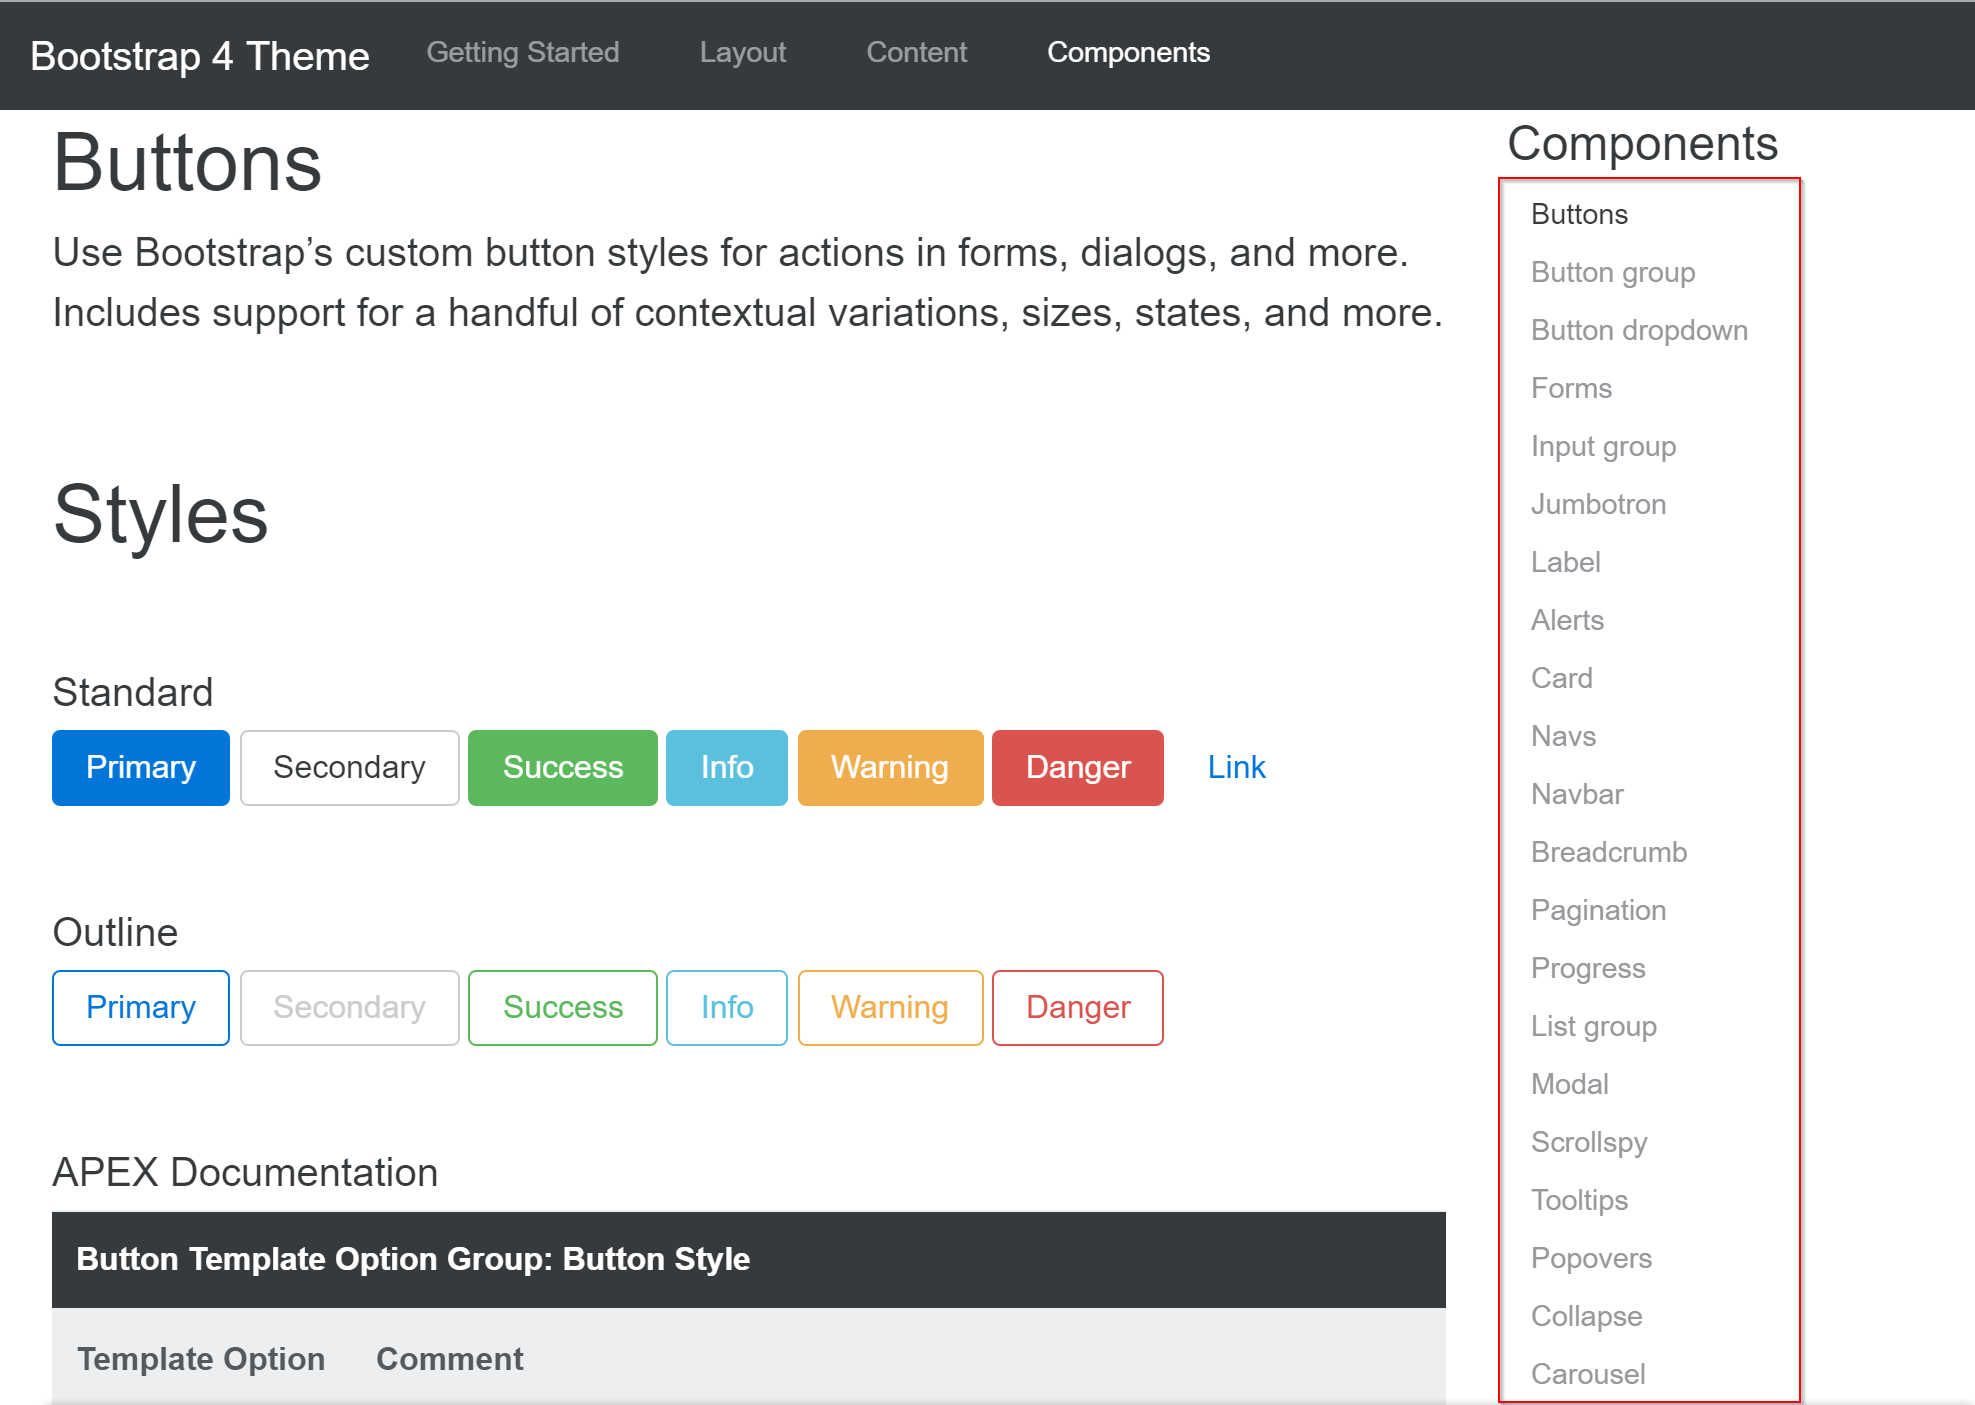Select Pagination from Components sidebar
This screenshot has width=1975, height=1405.
(x=1598, y=910)
